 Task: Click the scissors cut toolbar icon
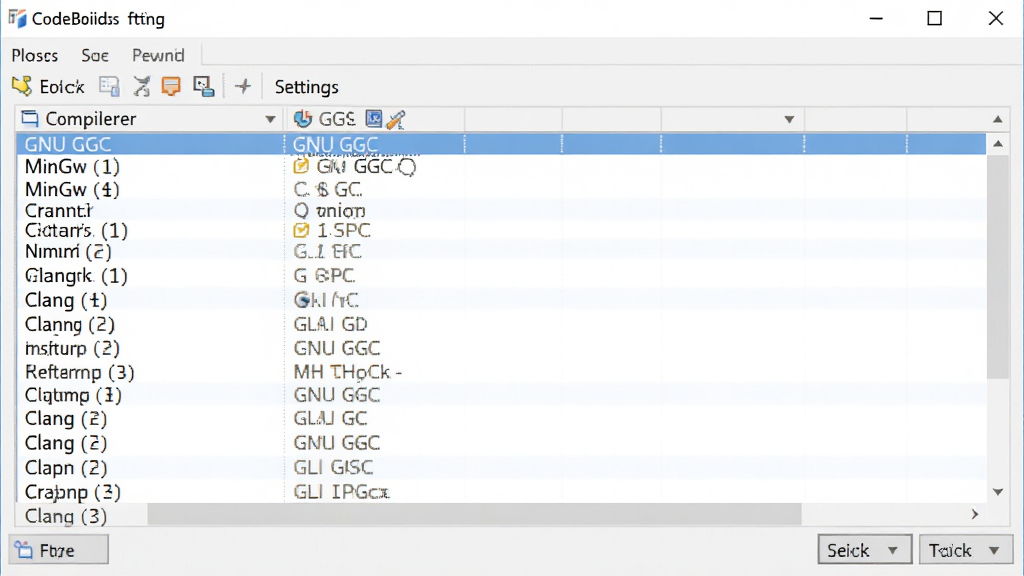[x=141, y=86]
